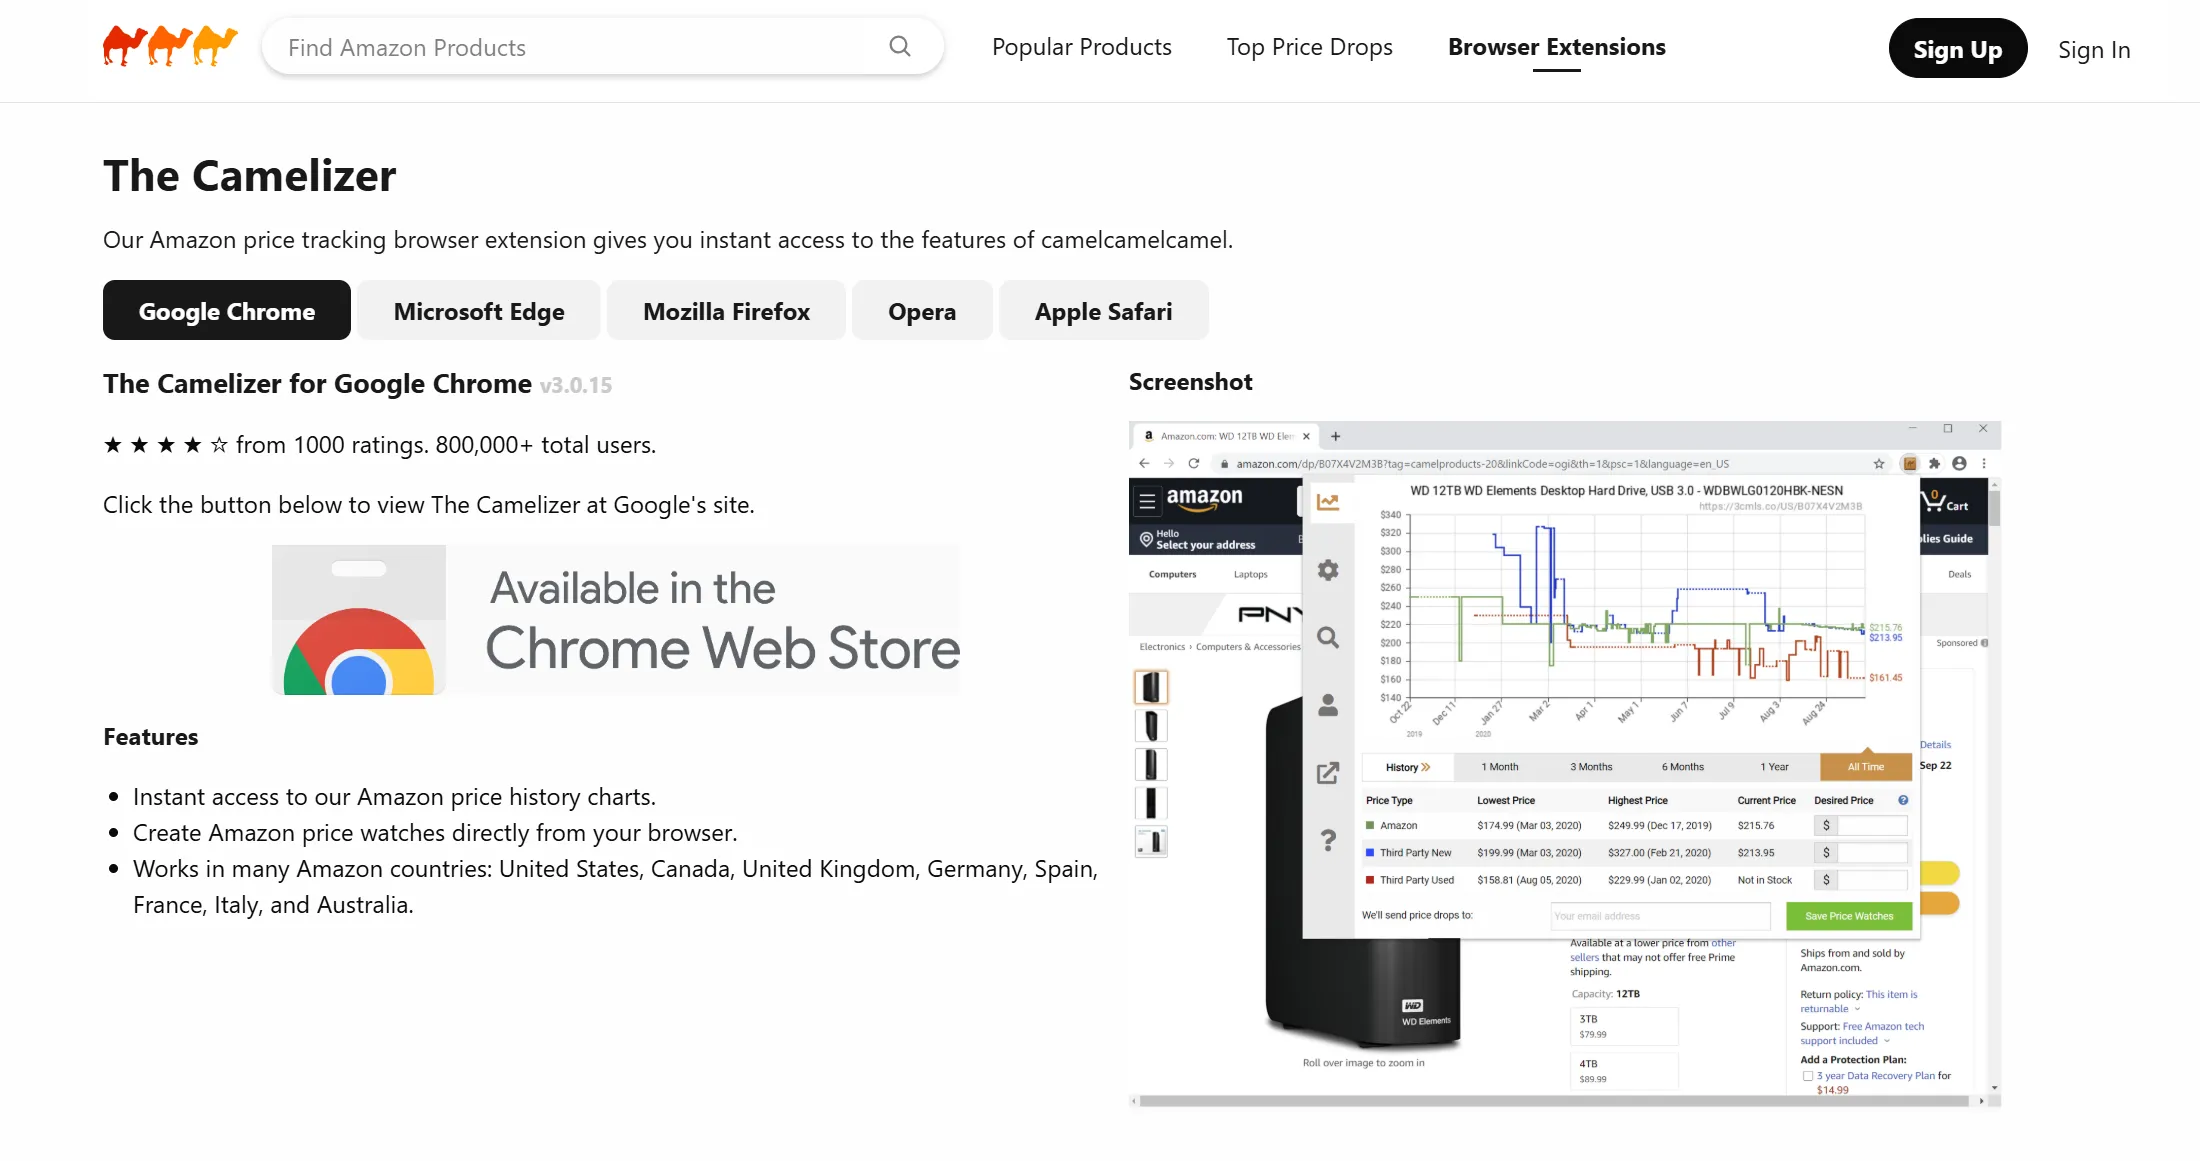Open Top Price Drops page
The height and width of the screenshot is (1161, 2200).
[x=1309, y=47]
